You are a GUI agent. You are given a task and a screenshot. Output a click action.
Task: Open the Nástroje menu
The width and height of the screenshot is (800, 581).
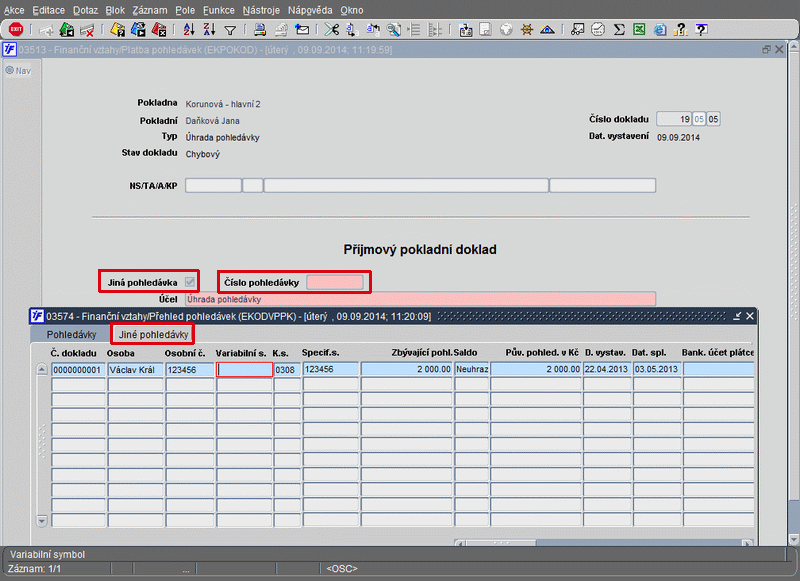coord(261,10)
